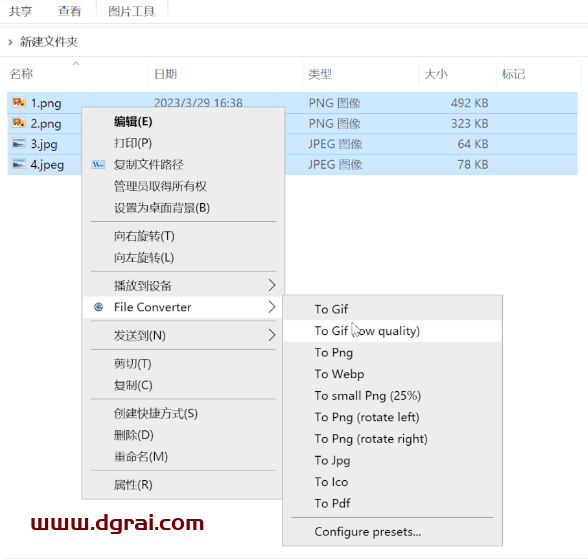Screen dimensions: 588x560
Task: Select To Gif (low quality) preset
Action: (x=392, y=331)
